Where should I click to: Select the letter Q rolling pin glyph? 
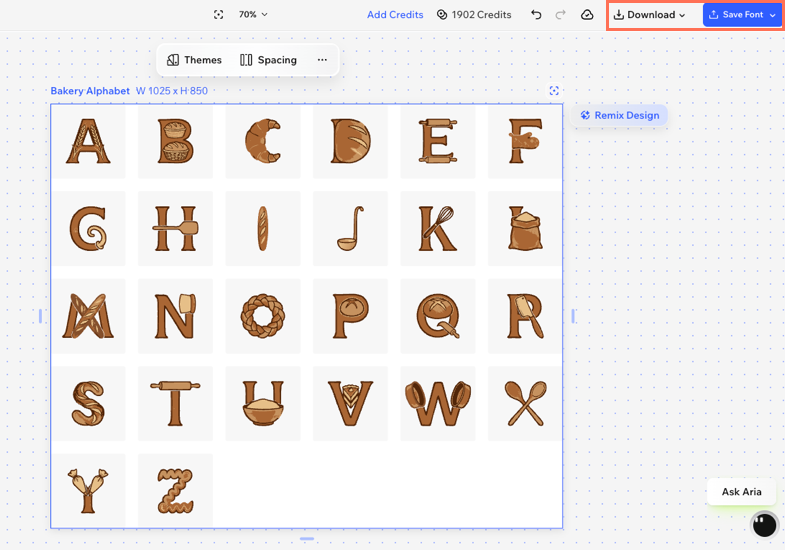438,316
